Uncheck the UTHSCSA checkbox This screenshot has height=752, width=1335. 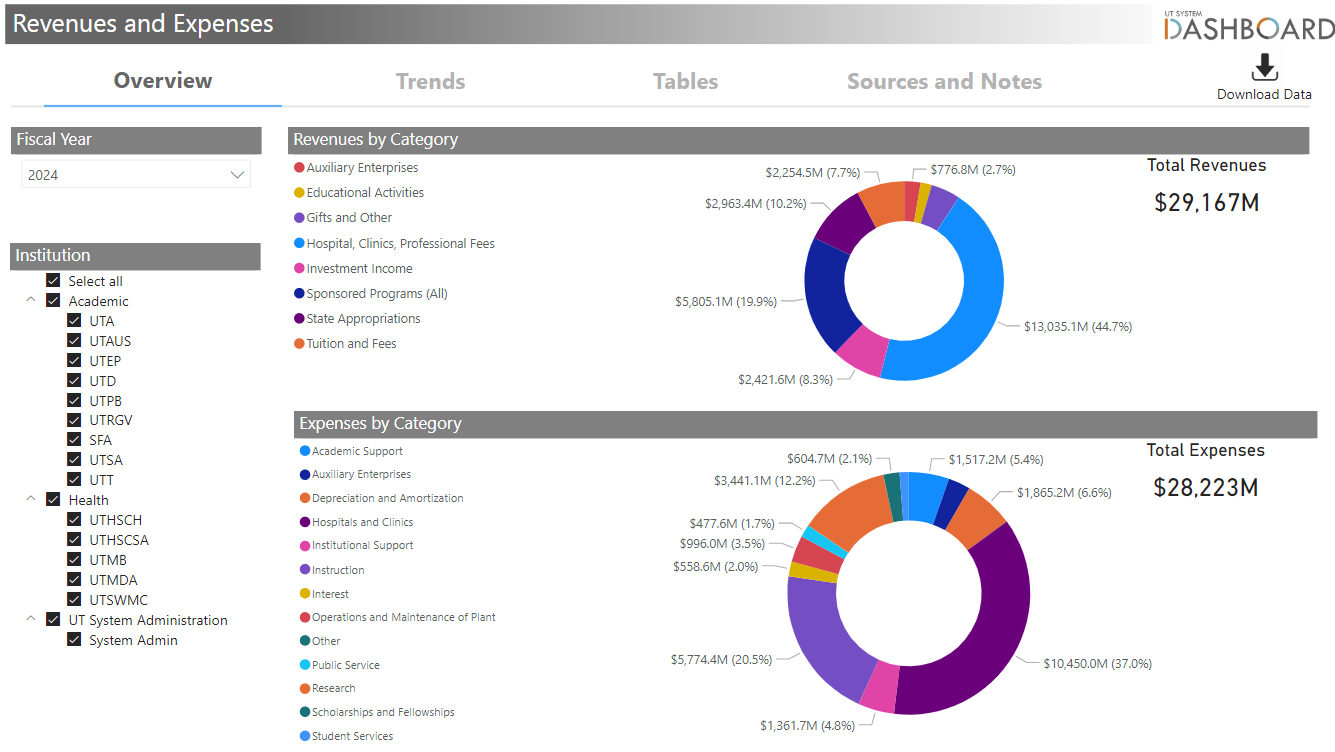(x=74, y=539)
